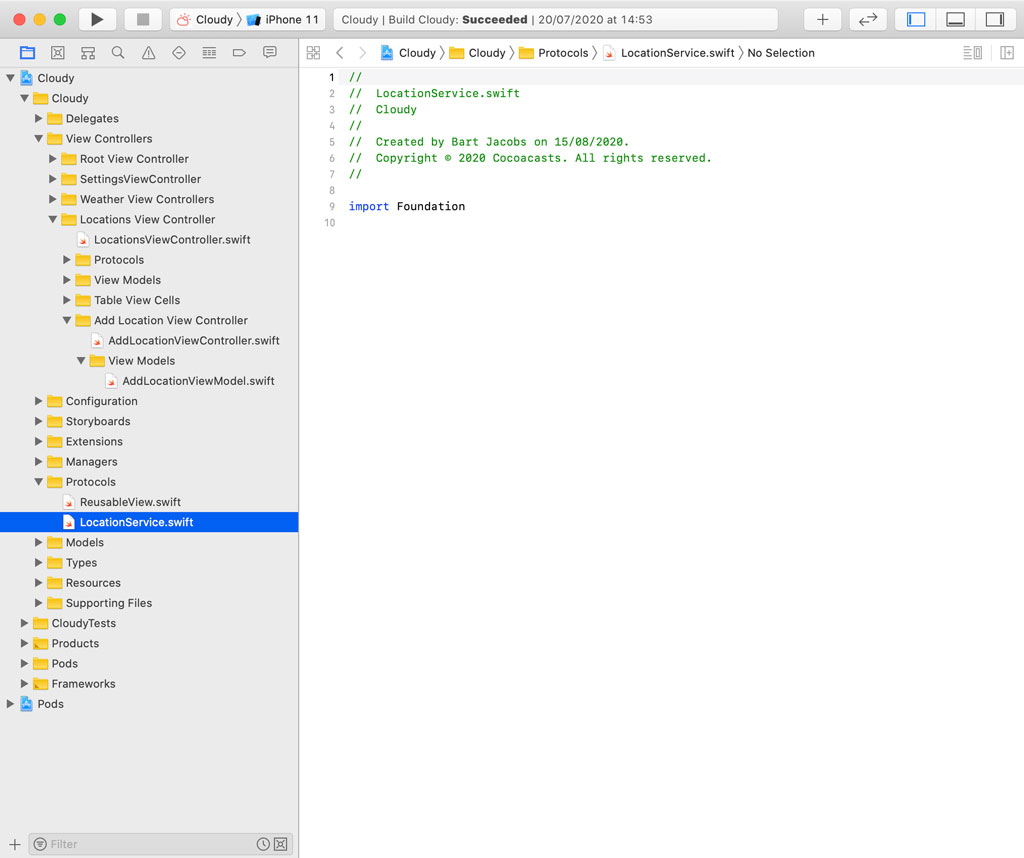Open the Find navigator
1024x858 pixels.
pyautogui.click(x=118, y=52)
